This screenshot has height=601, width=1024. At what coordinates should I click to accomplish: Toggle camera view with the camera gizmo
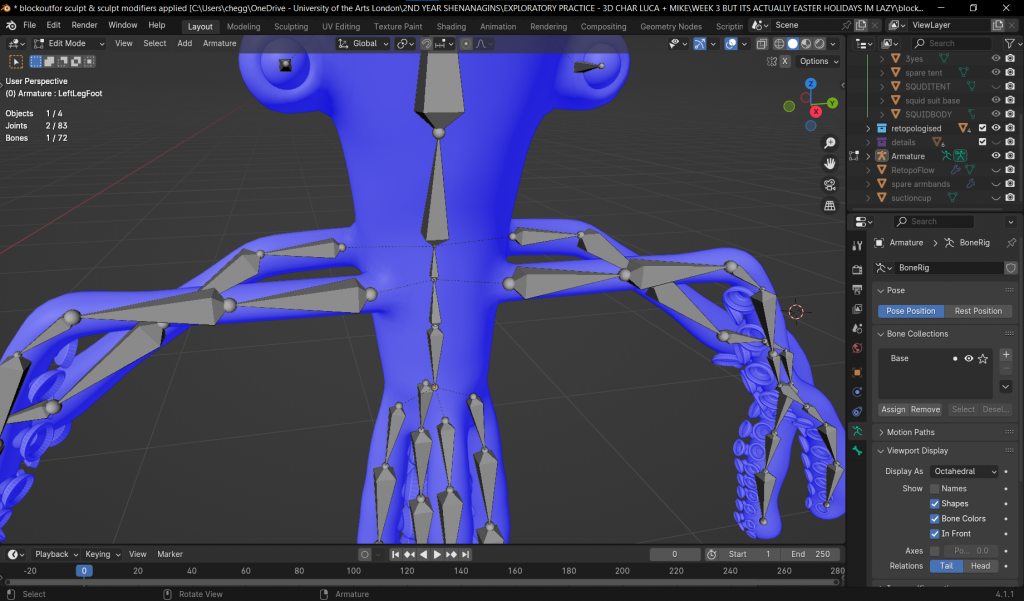[x=830, y=185]
